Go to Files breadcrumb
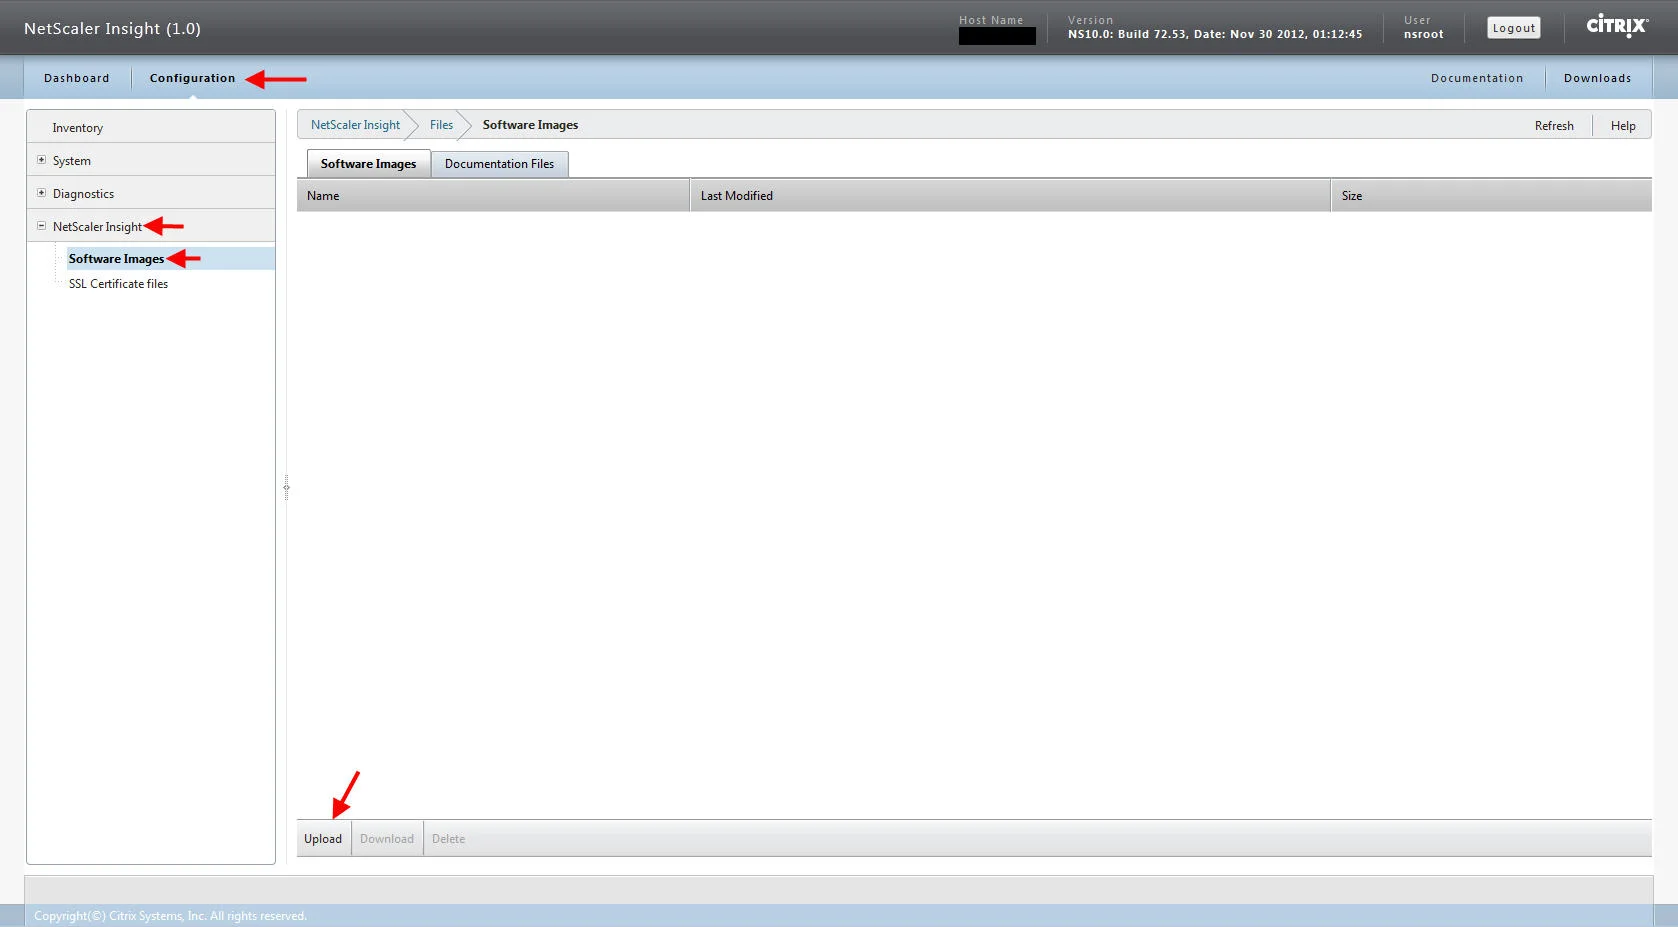1678x927 pixels. (441, 125)
